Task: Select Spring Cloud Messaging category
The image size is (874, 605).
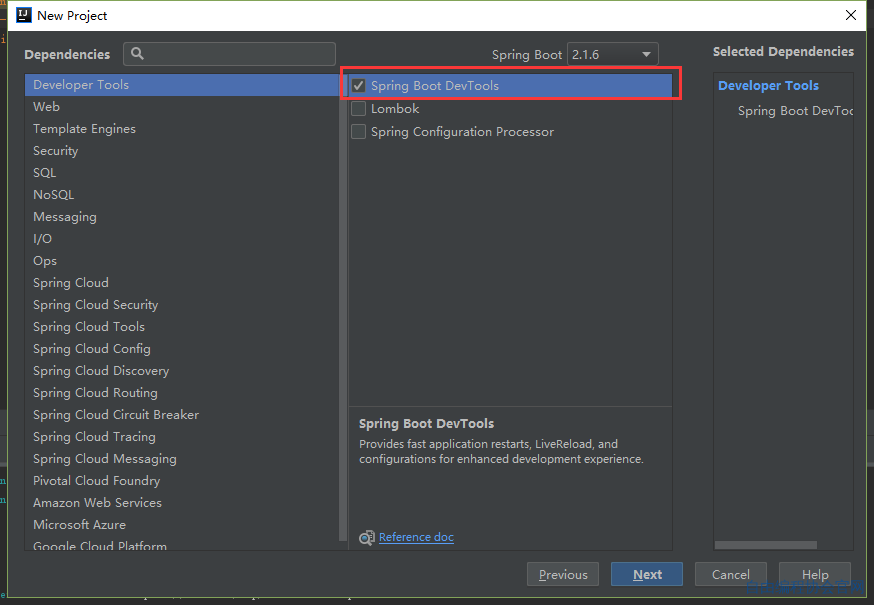Action: point(182,459)
